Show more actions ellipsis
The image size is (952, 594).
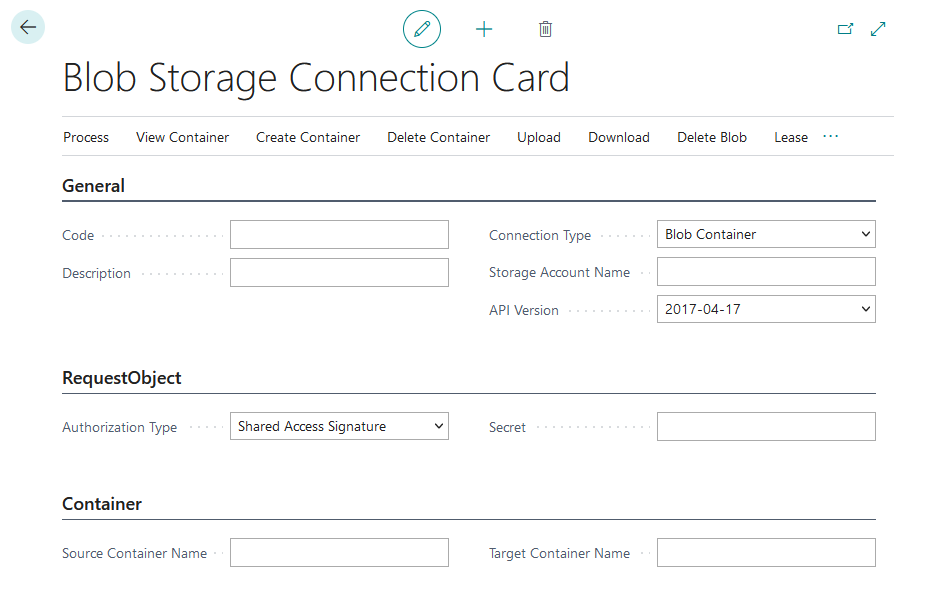(830, 137)
